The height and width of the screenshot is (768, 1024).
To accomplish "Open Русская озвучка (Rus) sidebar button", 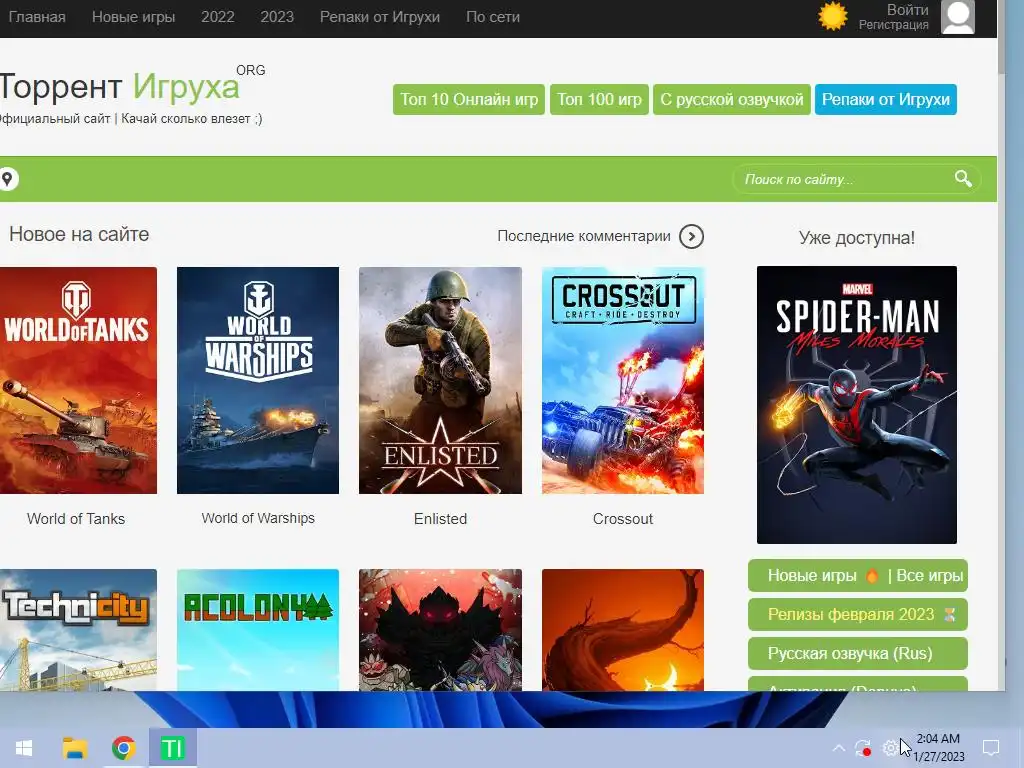I will 857,653.
